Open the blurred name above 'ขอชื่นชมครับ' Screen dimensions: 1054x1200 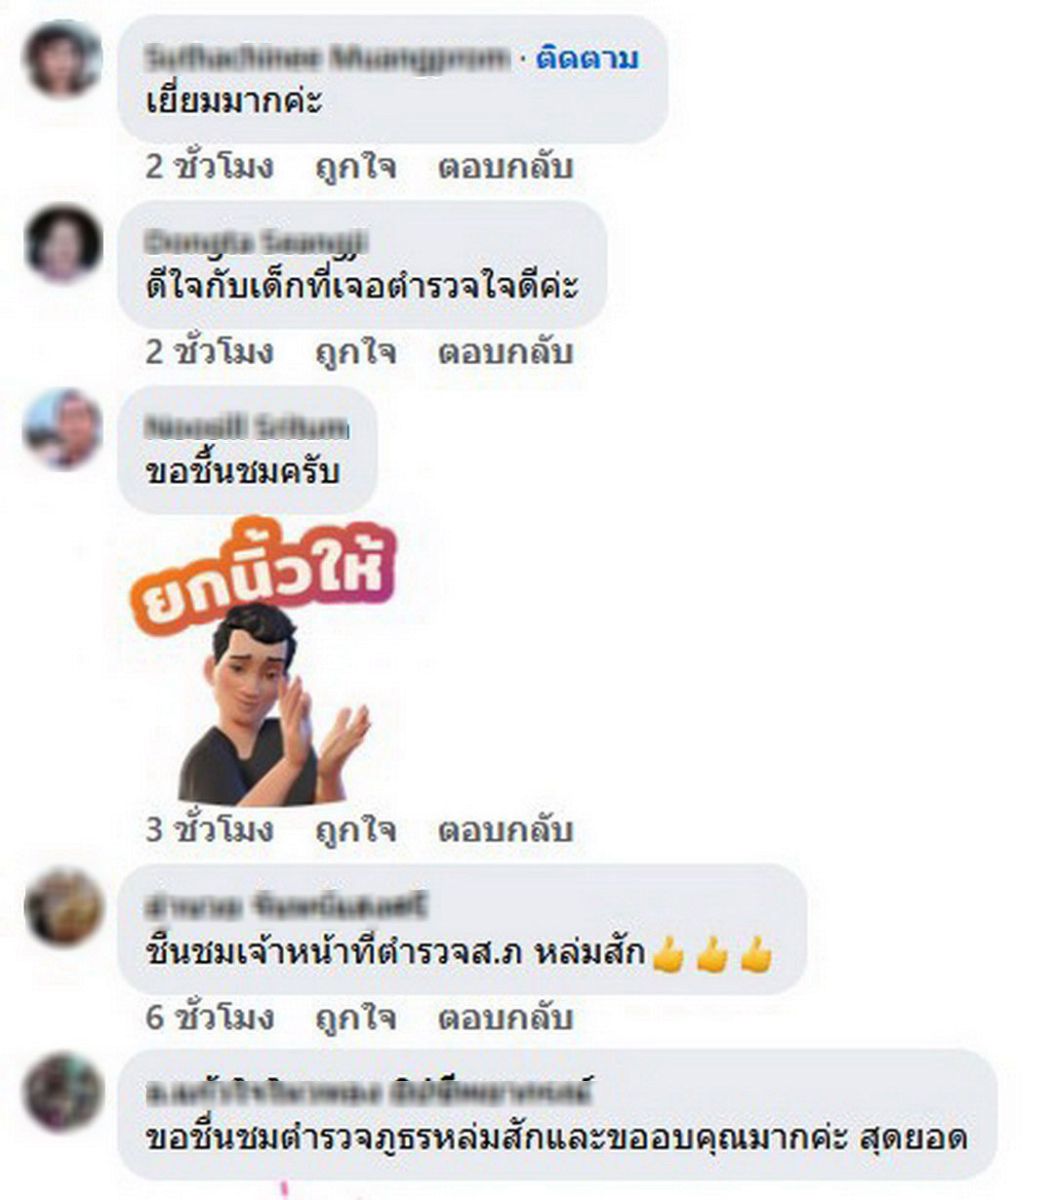[247, 429]
